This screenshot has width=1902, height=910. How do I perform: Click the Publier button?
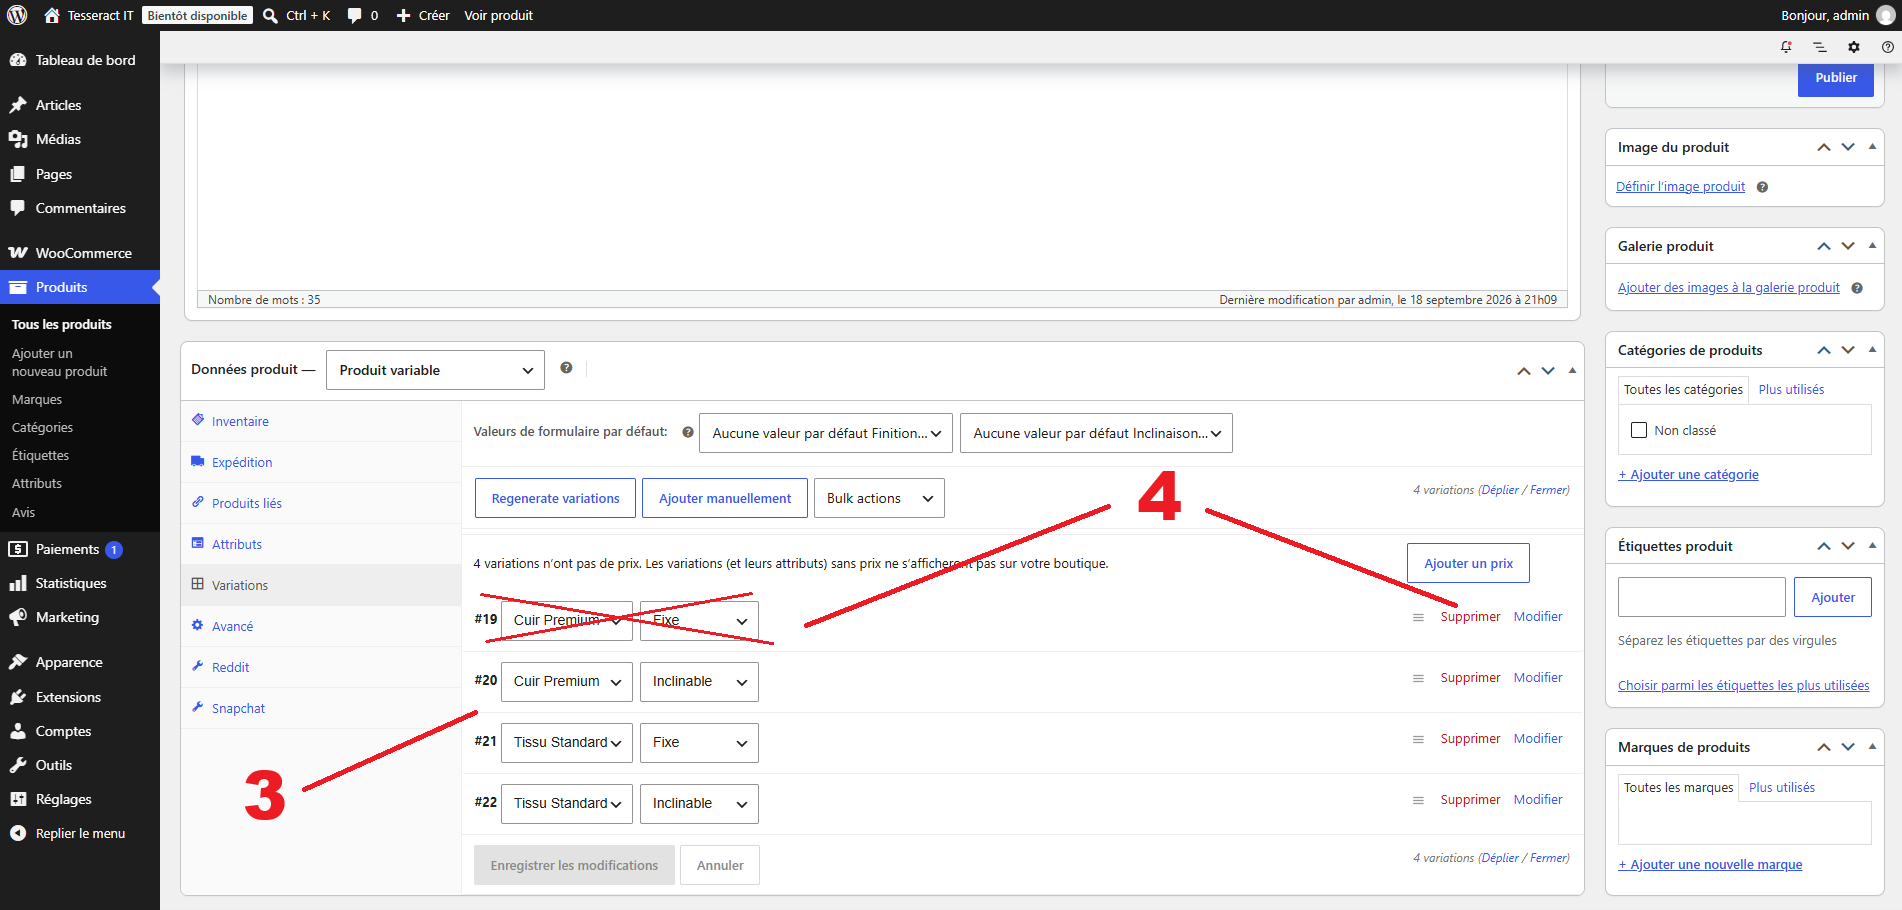[x=1836, y=78]
